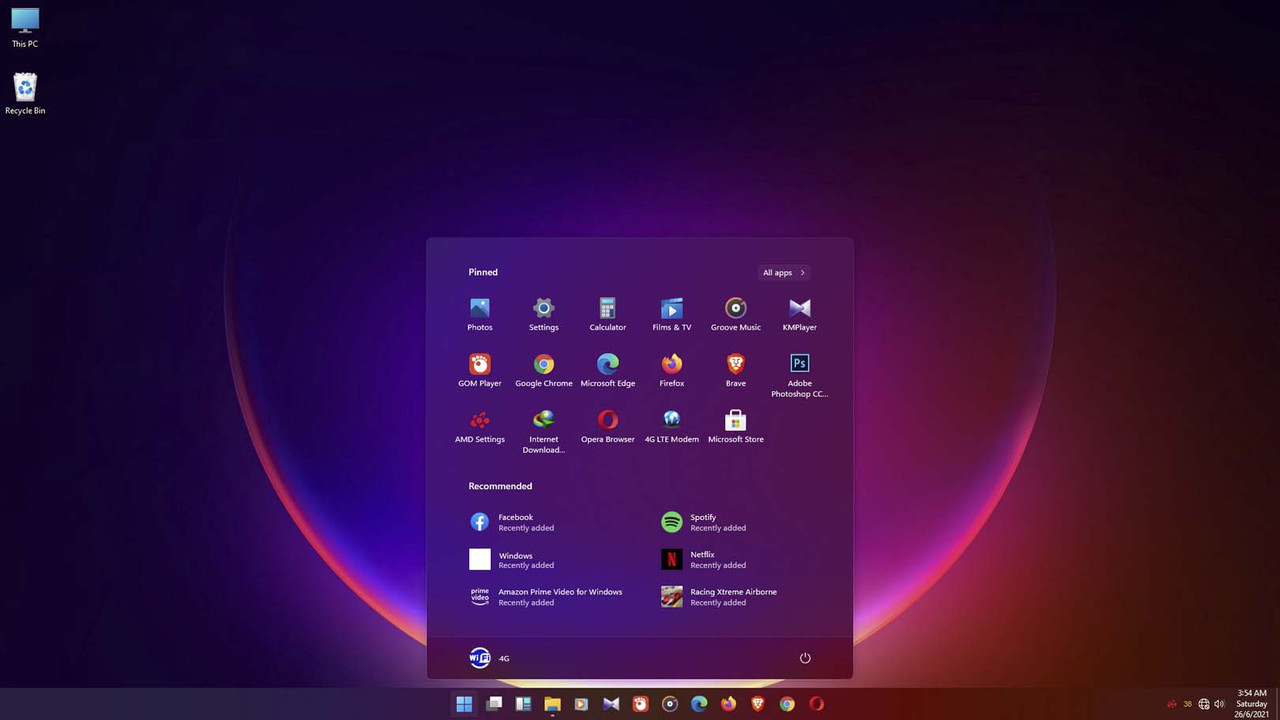This screenshot has width=1280, height=720.
Task: Launch Brave from the Pinned grid
Action: (x=736, y=370)
